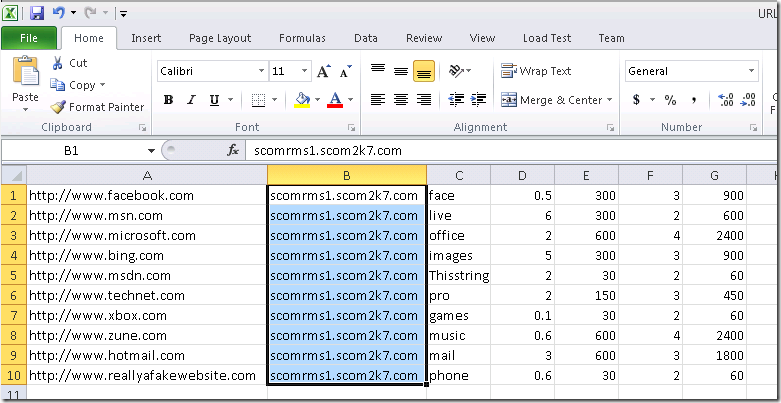This screenshot has width=781, height=403.
Task: Select Center text alignment
Action: 401,100
